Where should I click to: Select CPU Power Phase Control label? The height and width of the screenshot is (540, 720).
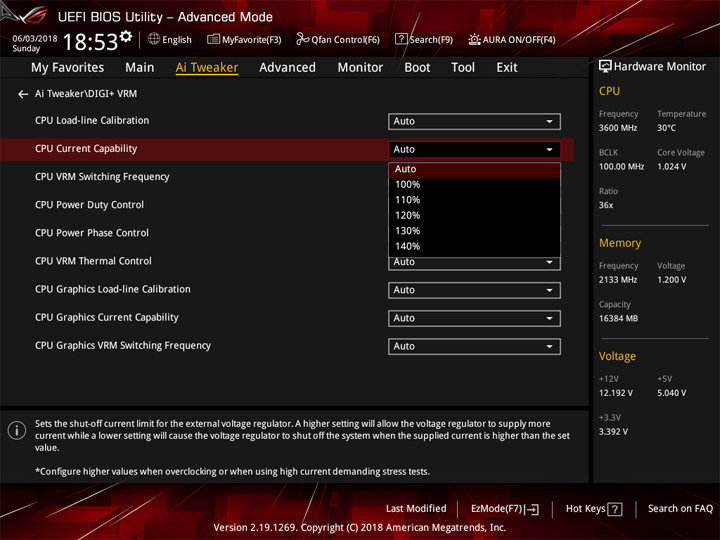tap(92, 233)
